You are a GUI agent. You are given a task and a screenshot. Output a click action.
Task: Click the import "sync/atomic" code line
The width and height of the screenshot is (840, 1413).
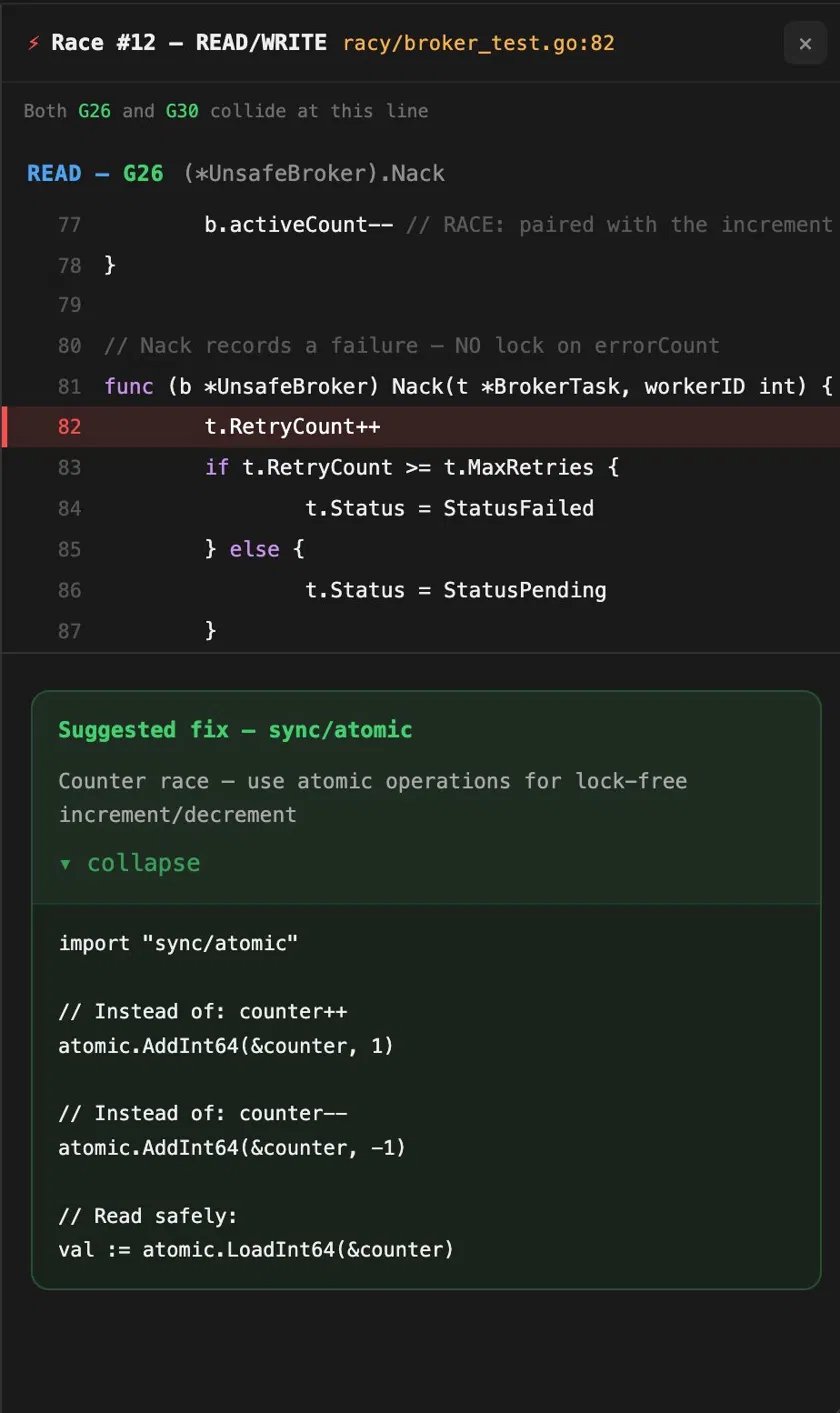pyautogui.click(x=178, y=943)
